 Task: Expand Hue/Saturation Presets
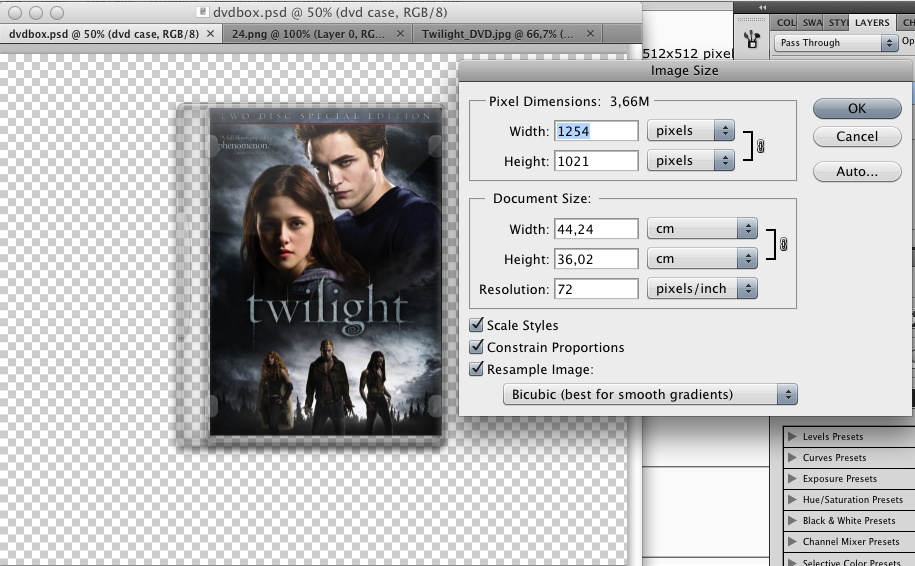point(792,499)
